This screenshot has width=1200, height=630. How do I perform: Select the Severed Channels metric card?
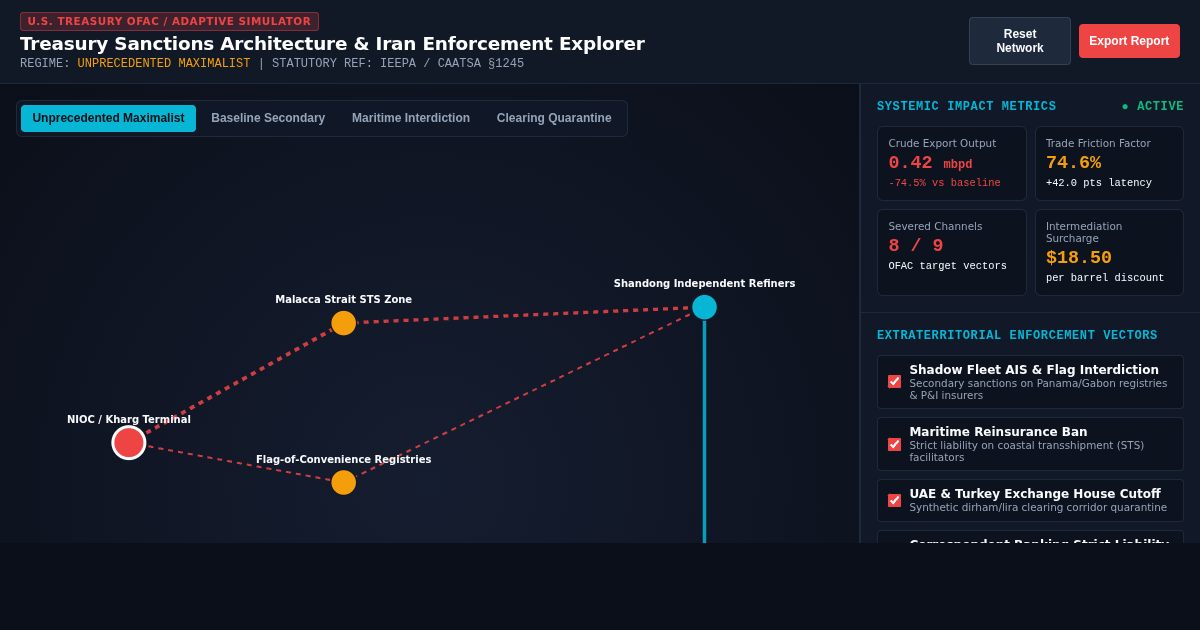[x=952, y=252]
